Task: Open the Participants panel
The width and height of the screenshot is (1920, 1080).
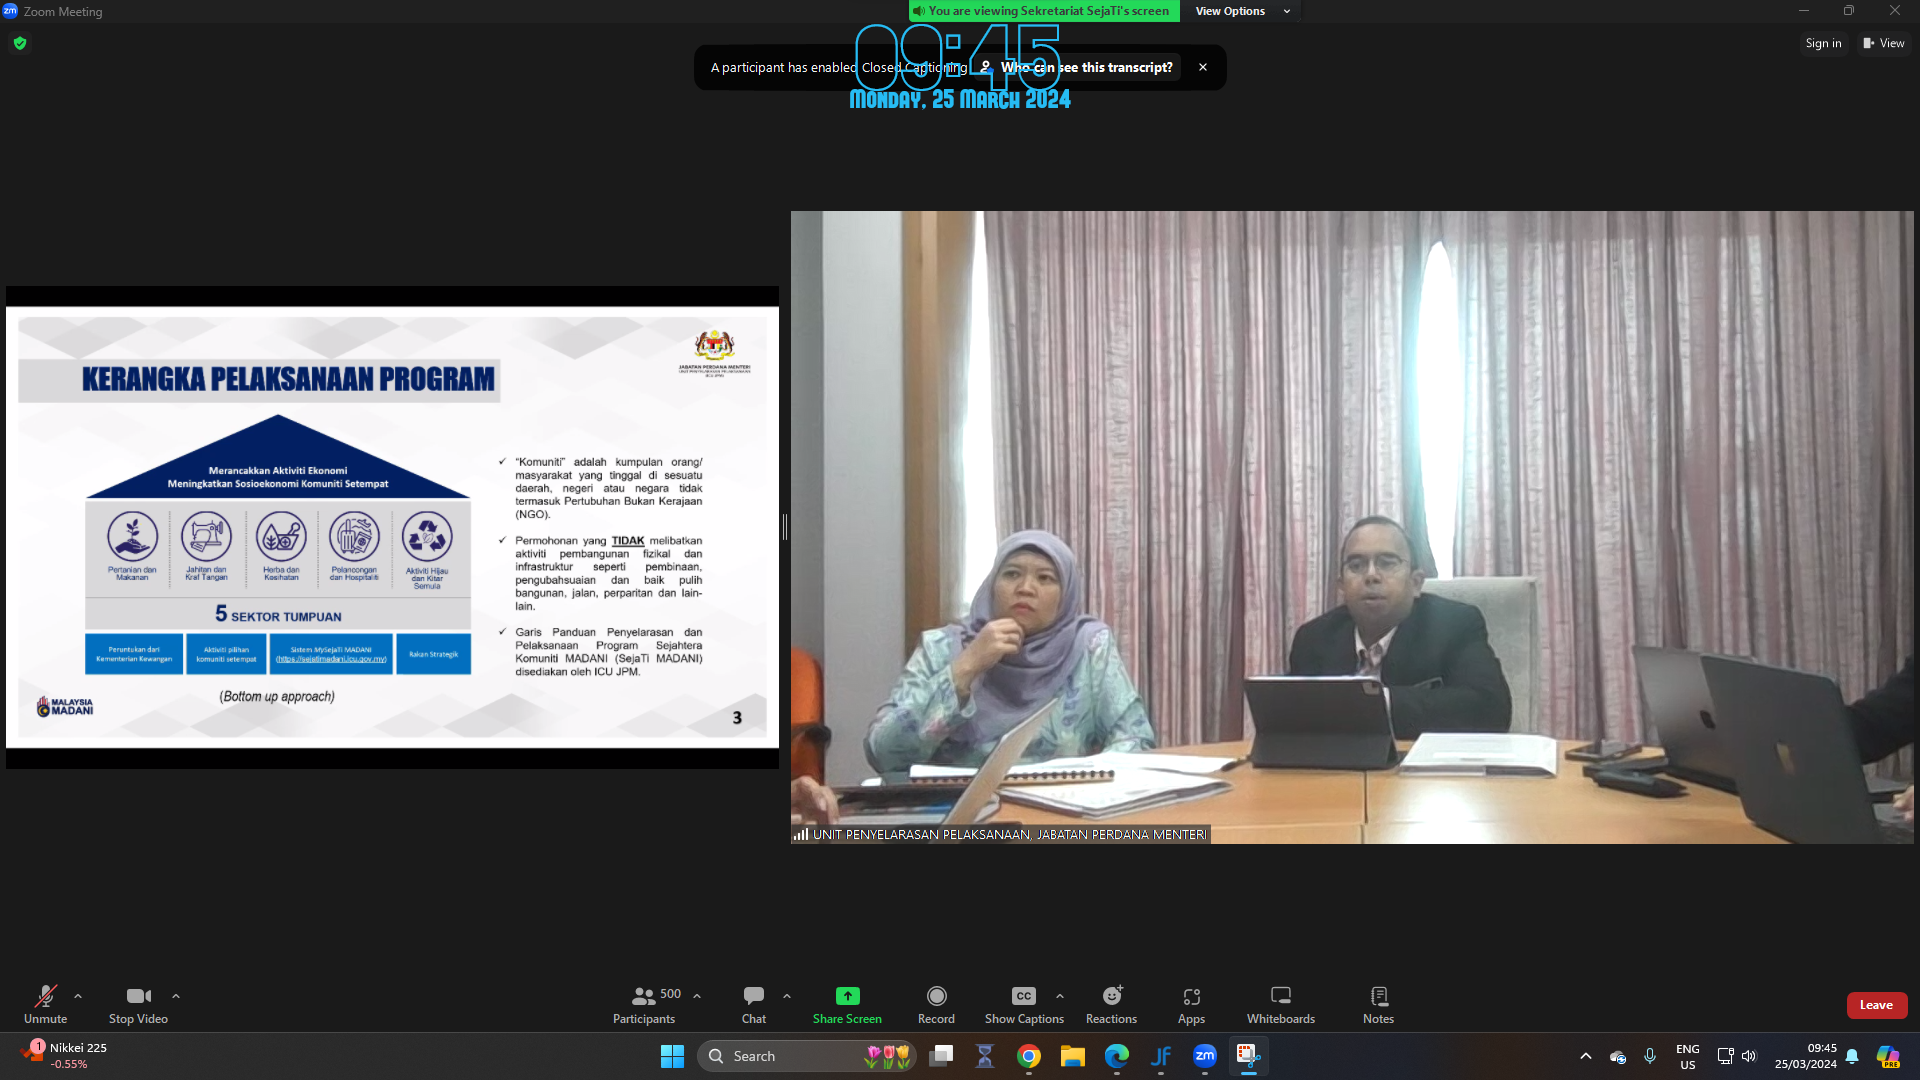Action: tap(645, 1004)
